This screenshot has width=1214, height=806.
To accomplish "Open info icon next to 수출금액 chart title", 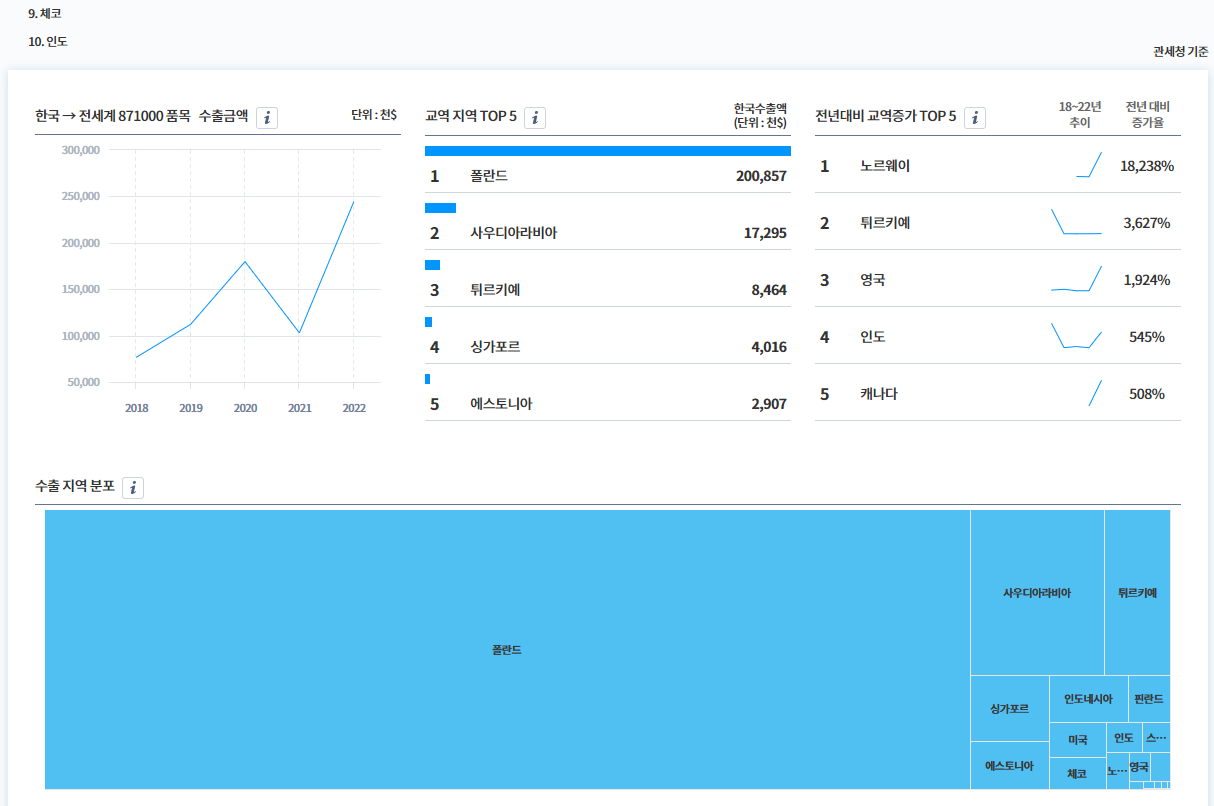I will pos(267,118).
